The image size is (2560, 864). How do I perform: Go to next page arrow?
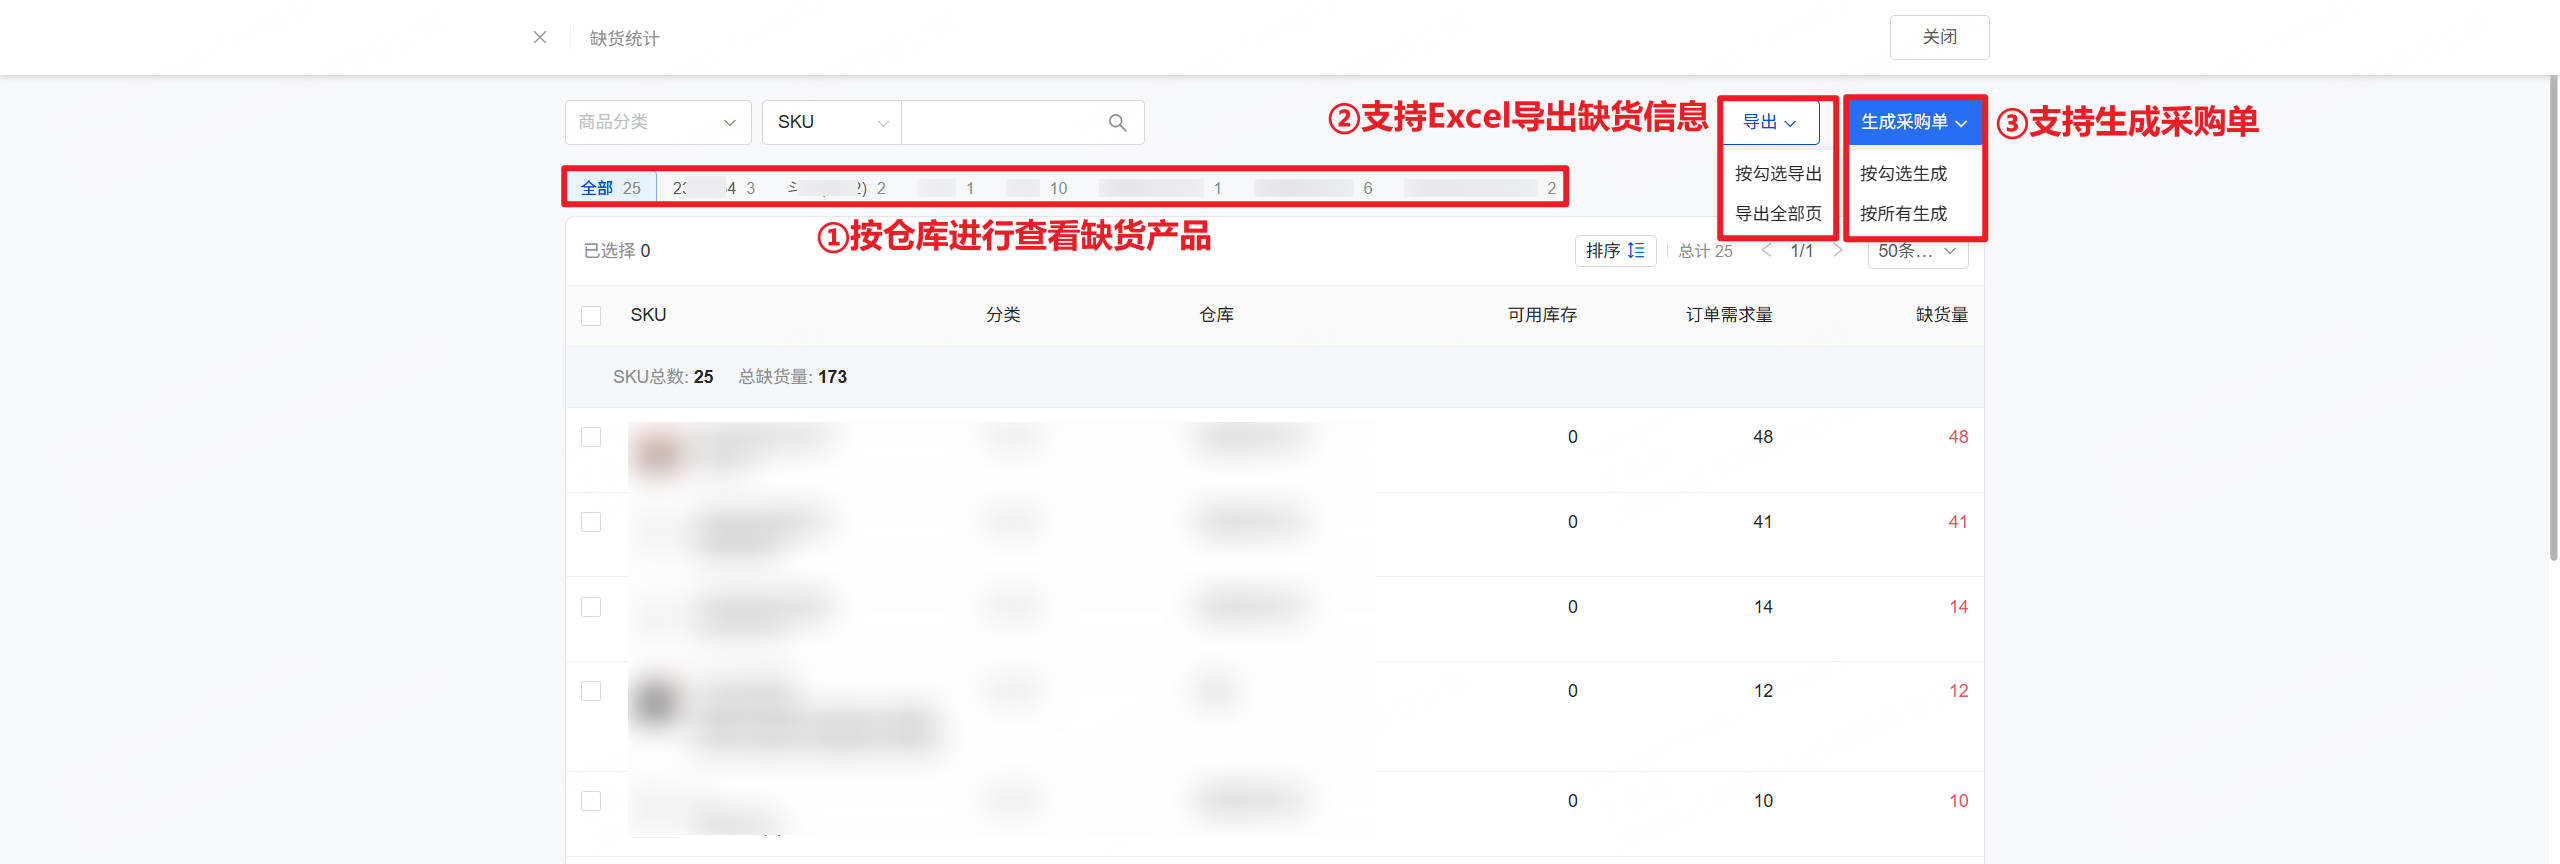pyautogui.click(x=1838, y=251)
